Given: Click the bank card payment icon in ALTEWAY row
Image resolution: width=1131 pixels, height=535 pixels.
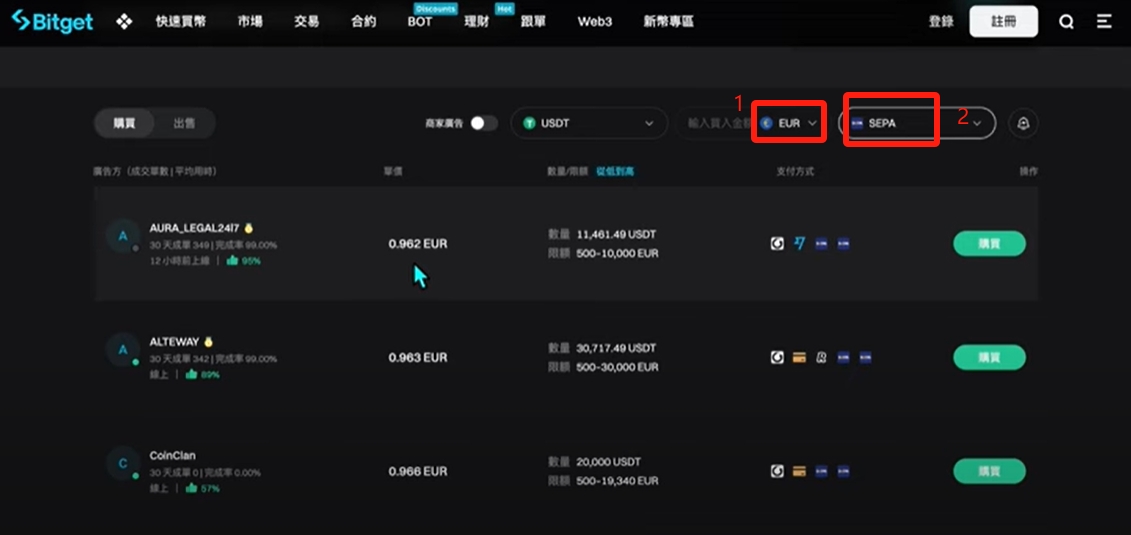Looking at the screenshot, I should pyautogui.click(x=798, y=358).
